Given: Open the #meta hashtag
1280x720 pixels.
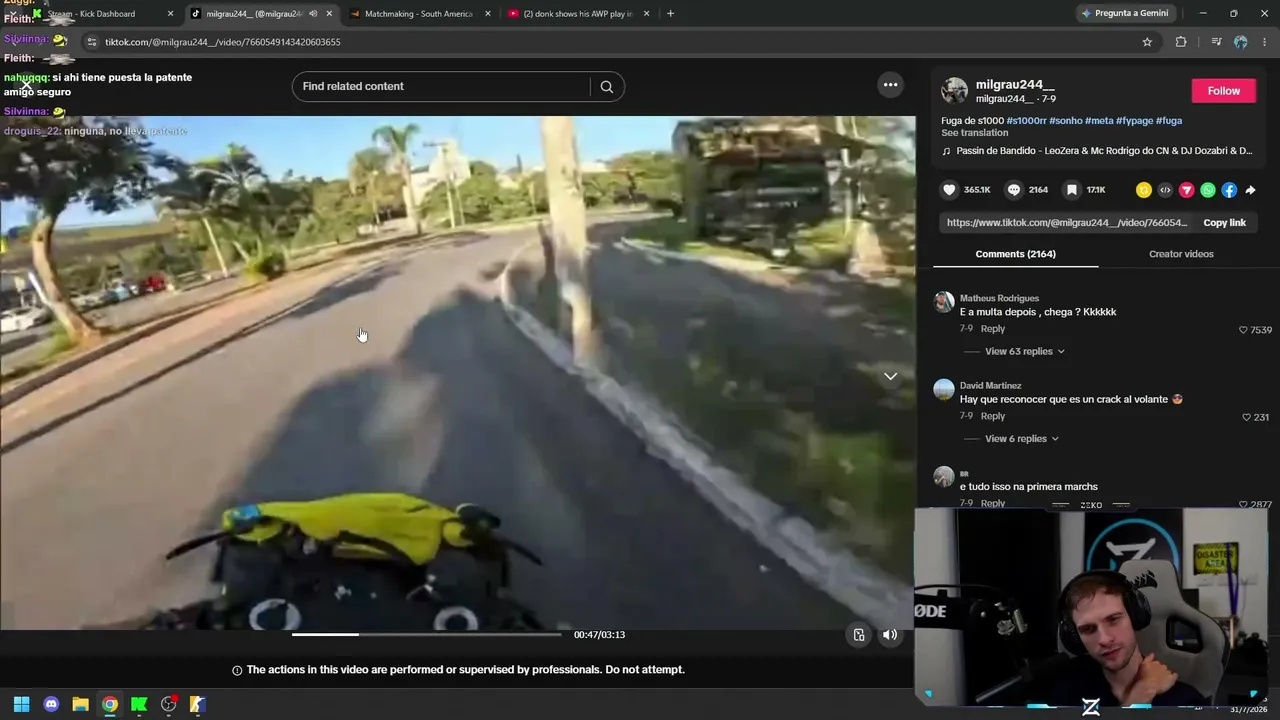Looking at the screenshot, I should (1099, 121).
